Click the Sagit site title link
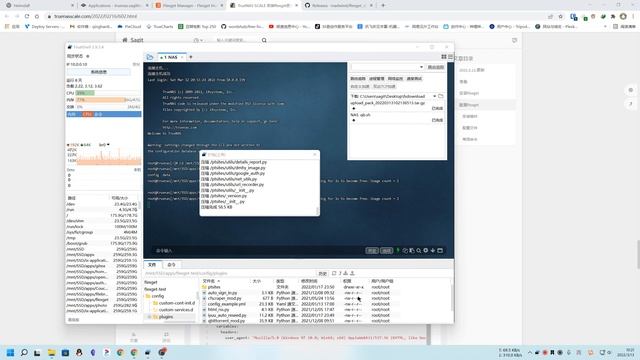Screen dimensions: 640x360 [x=133, y=40]
